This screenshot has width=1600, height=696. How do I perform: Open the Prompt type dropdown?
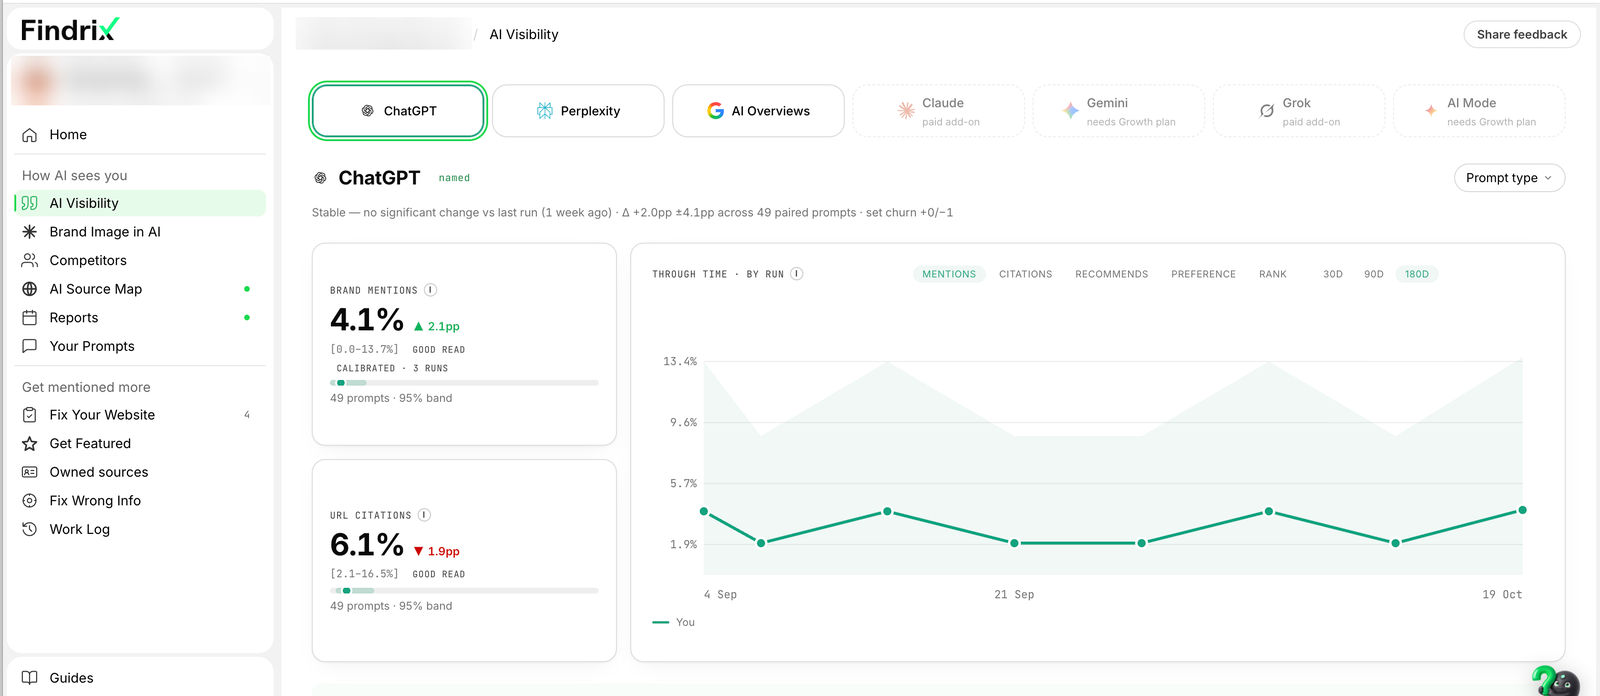click(x=1509, y=178)
